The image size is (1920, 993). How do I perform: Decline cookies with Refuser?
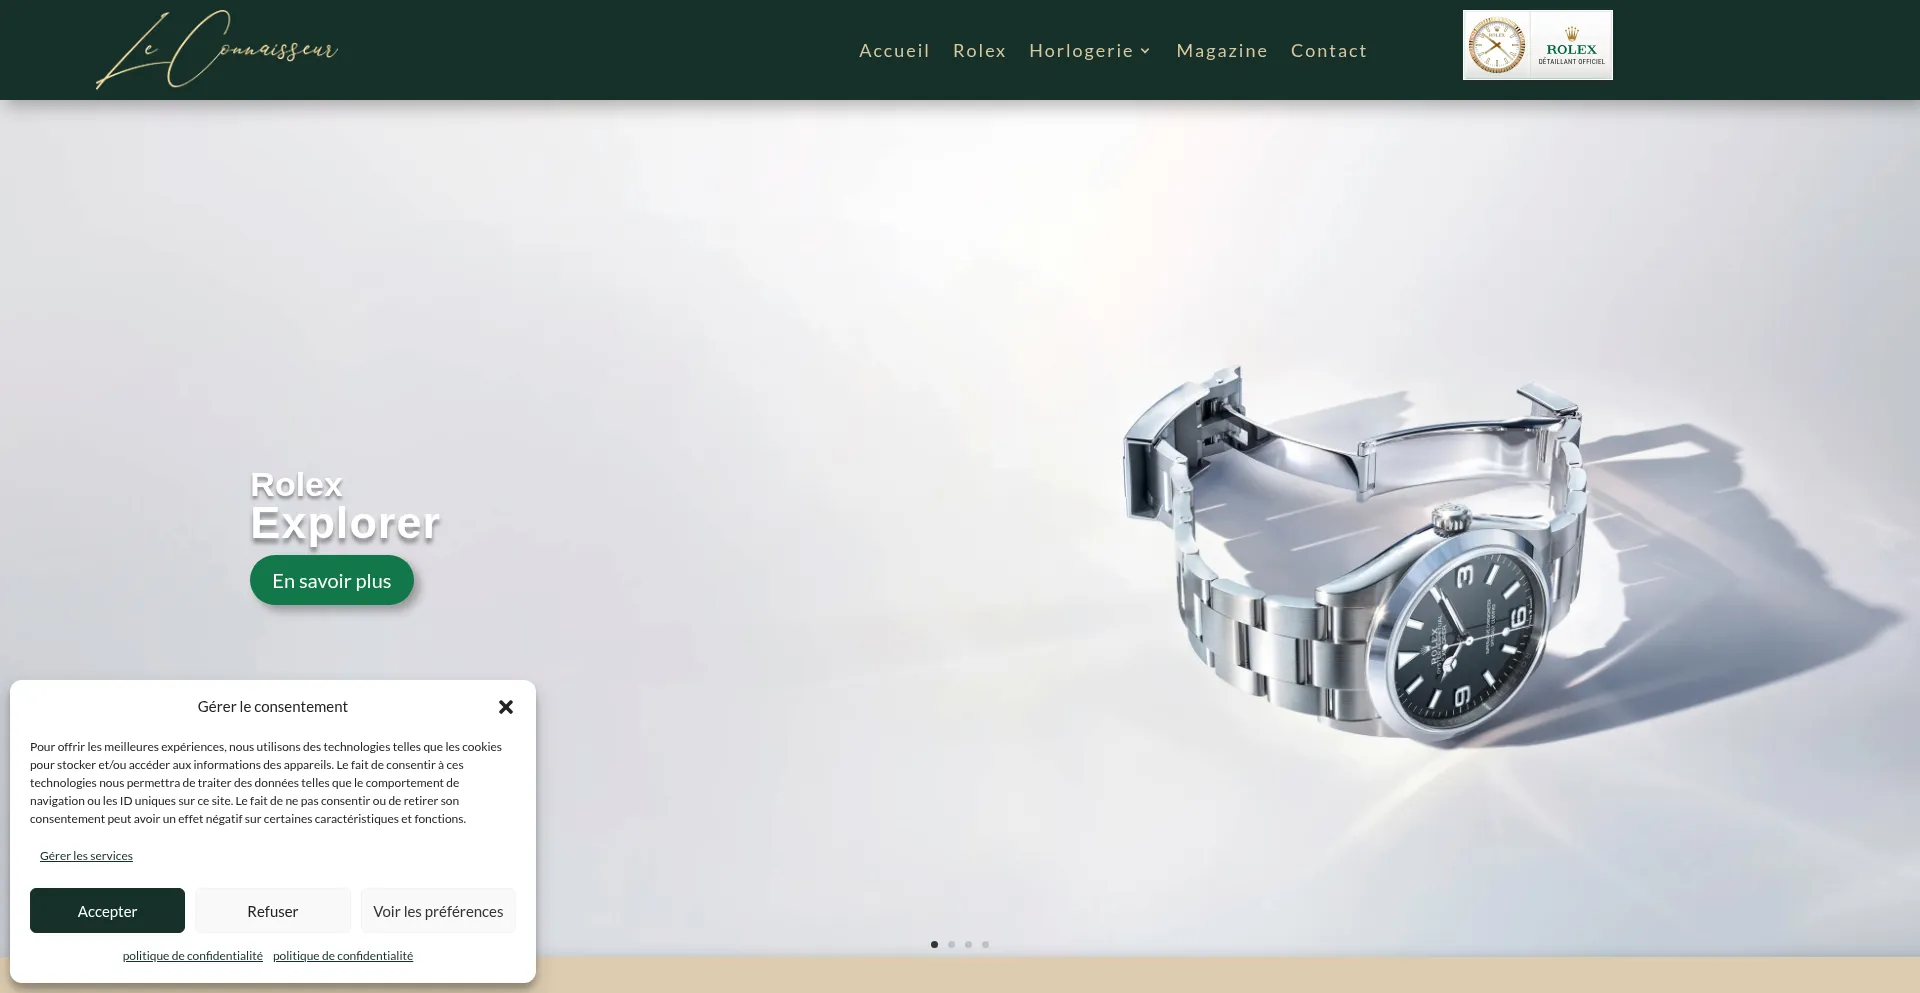(x=273, y=911)
